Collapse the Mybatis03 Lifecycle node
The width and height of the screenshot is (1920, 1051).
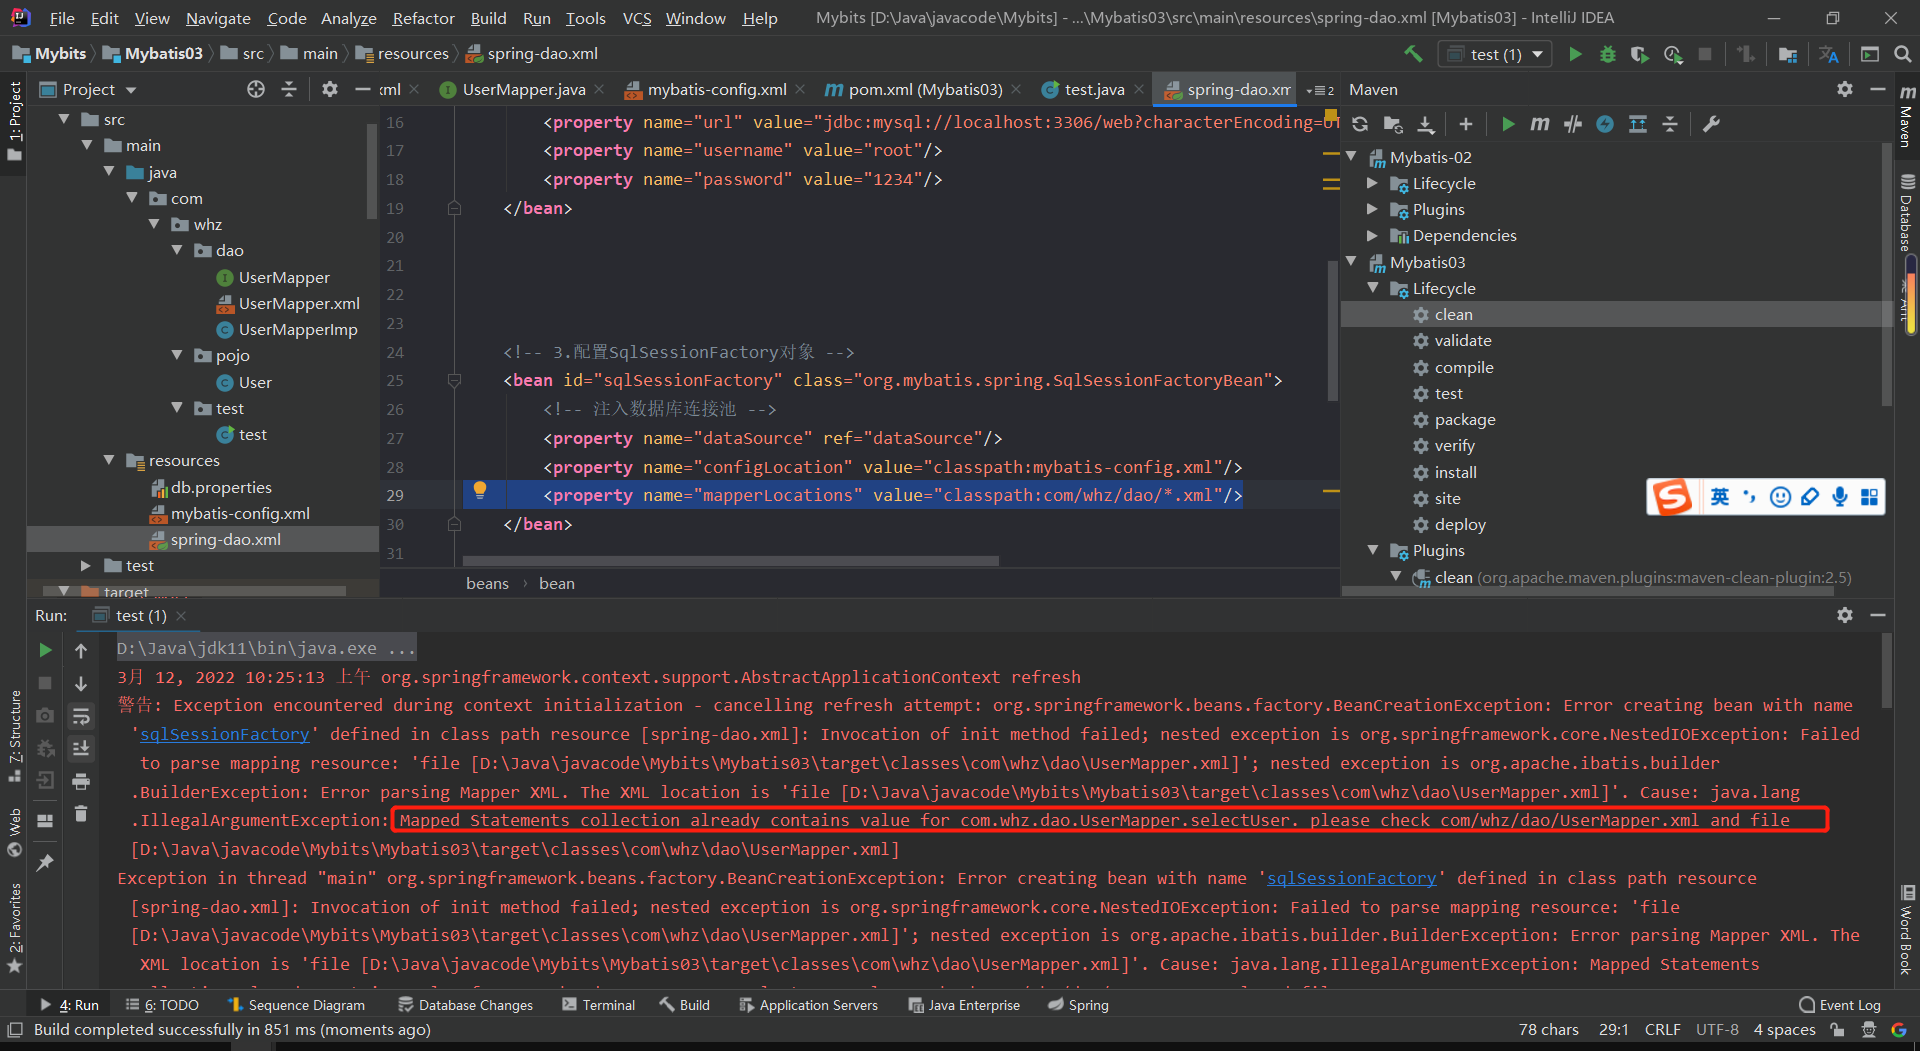click(x=1373, y=288)
